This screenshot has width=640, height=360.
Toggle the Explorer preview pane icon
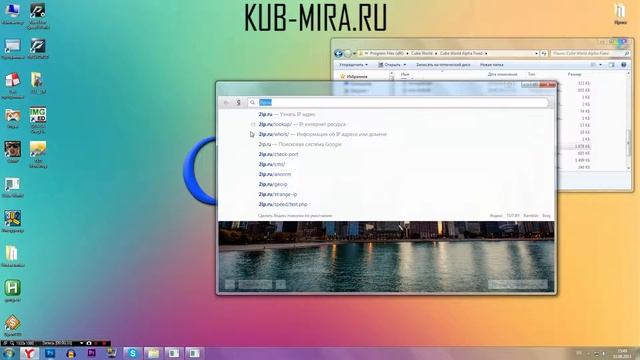tap(611, 65)
